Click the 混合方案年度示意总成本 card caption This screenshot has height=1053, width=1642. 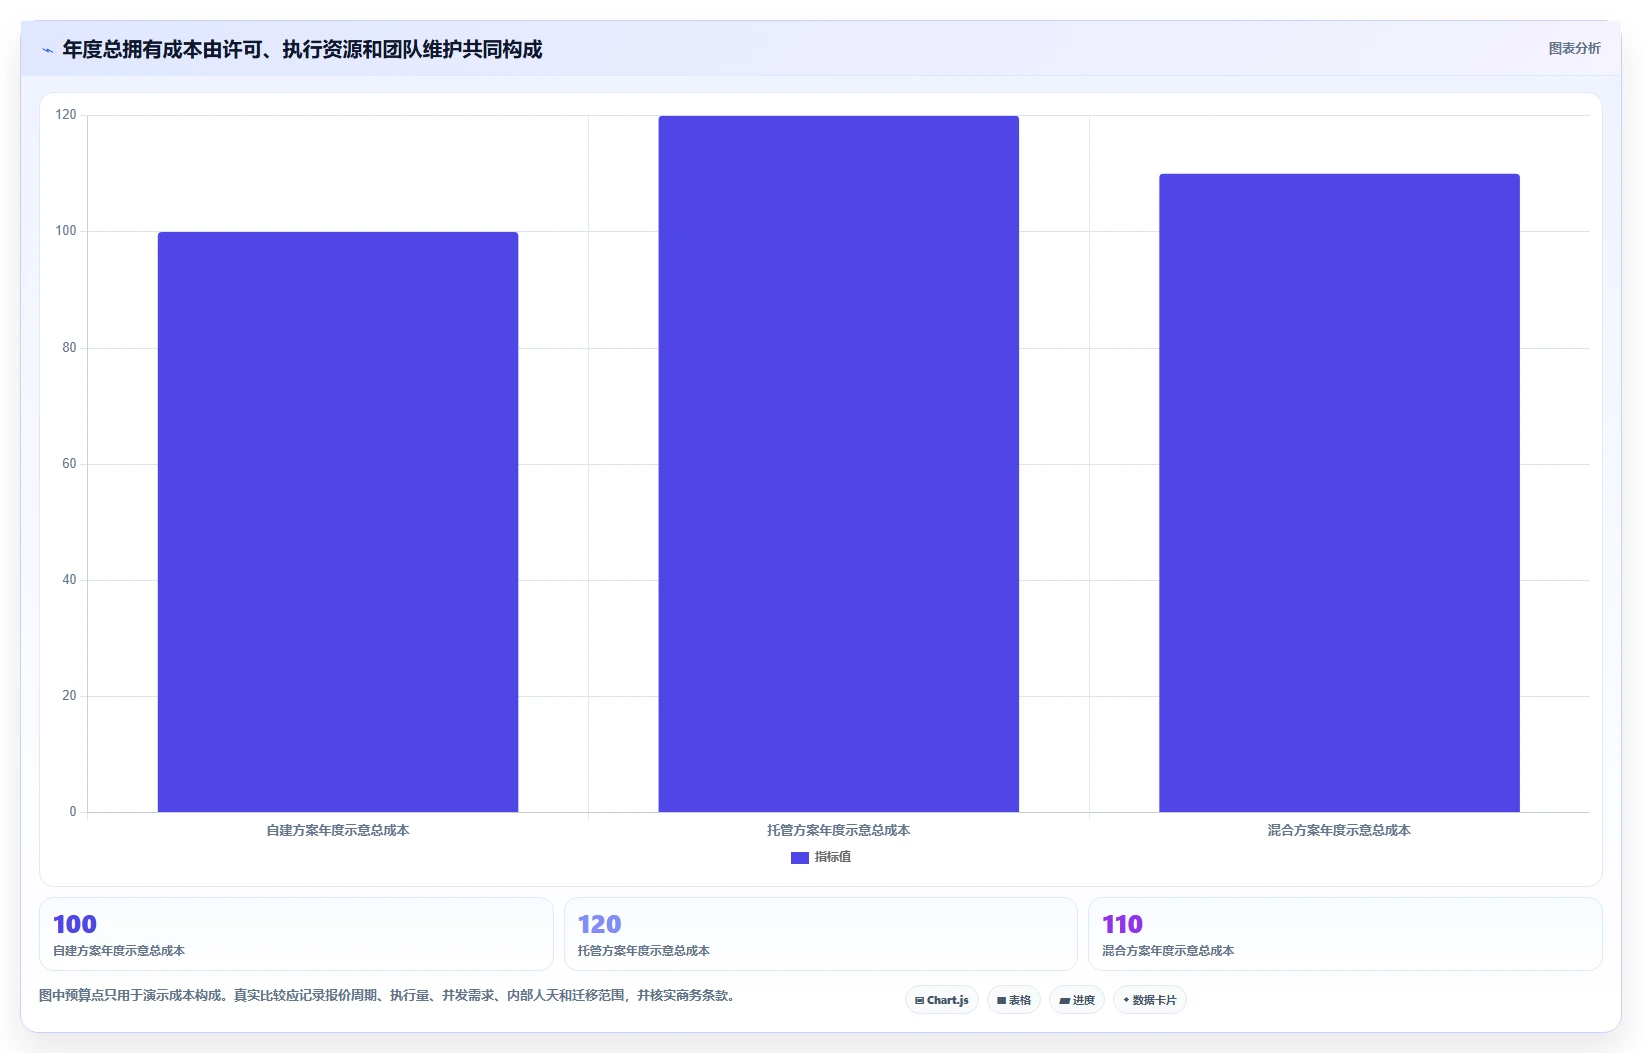click(x=1168, y=951)
